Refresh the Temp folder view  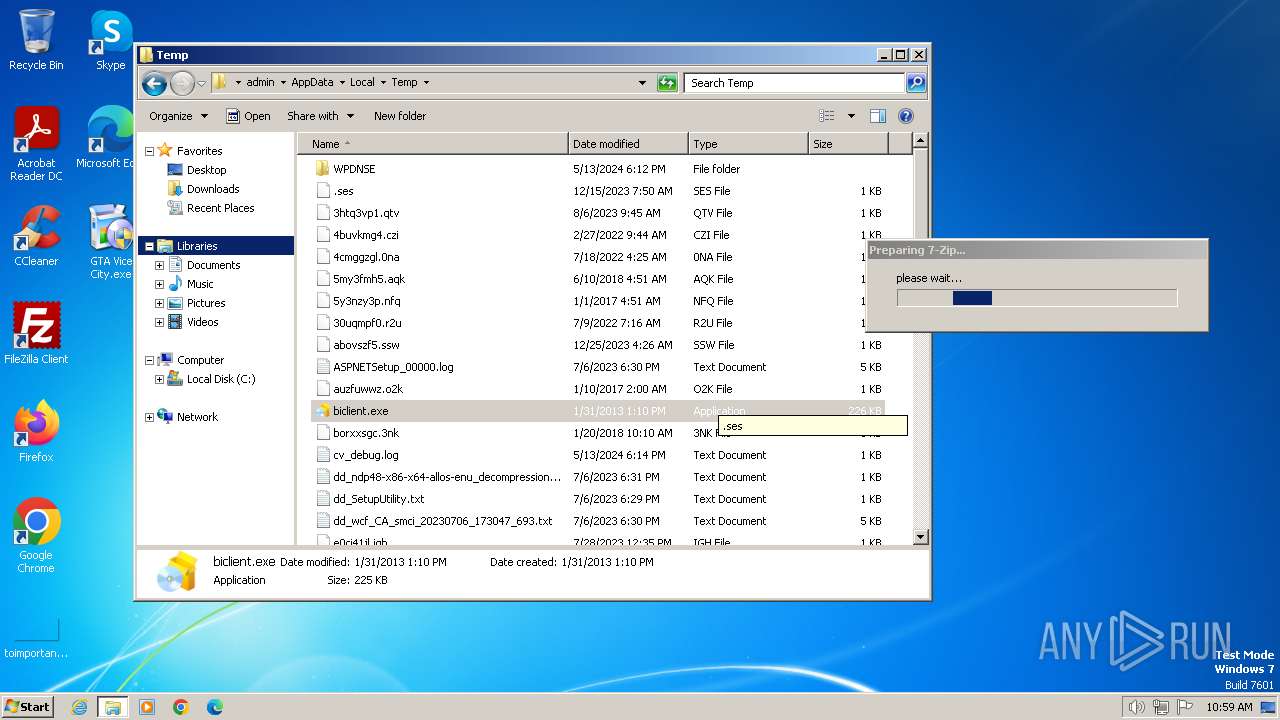(x=667, y=83)
